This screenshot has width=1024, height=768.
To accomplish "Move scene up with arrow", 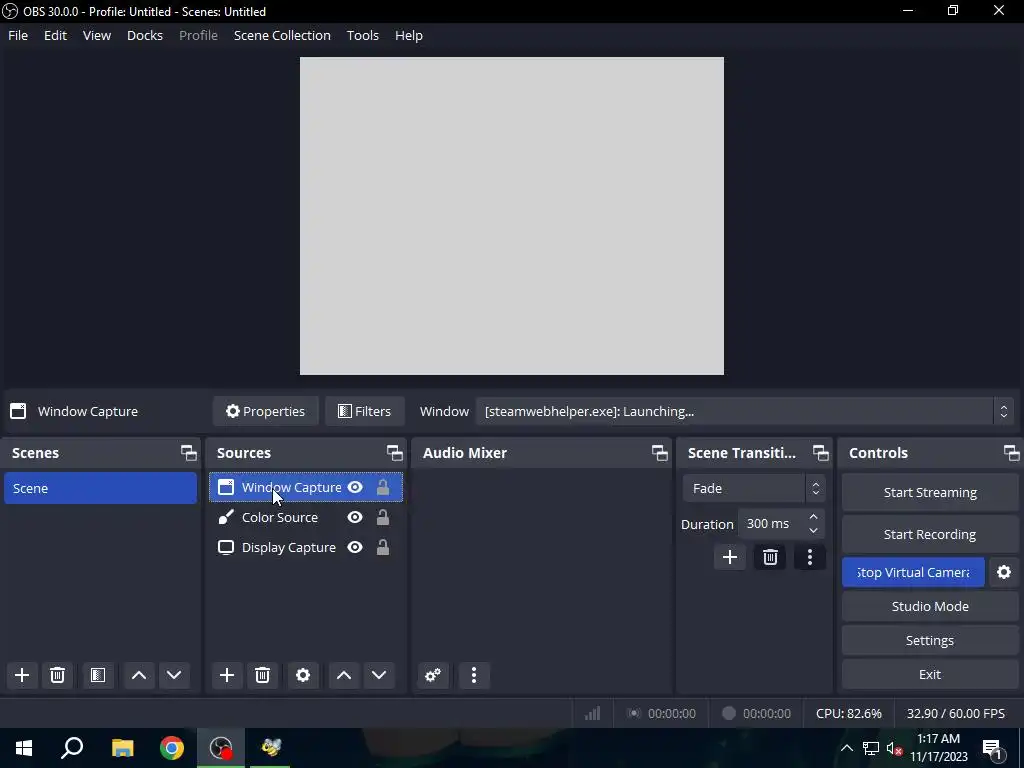I will [138, 675].
